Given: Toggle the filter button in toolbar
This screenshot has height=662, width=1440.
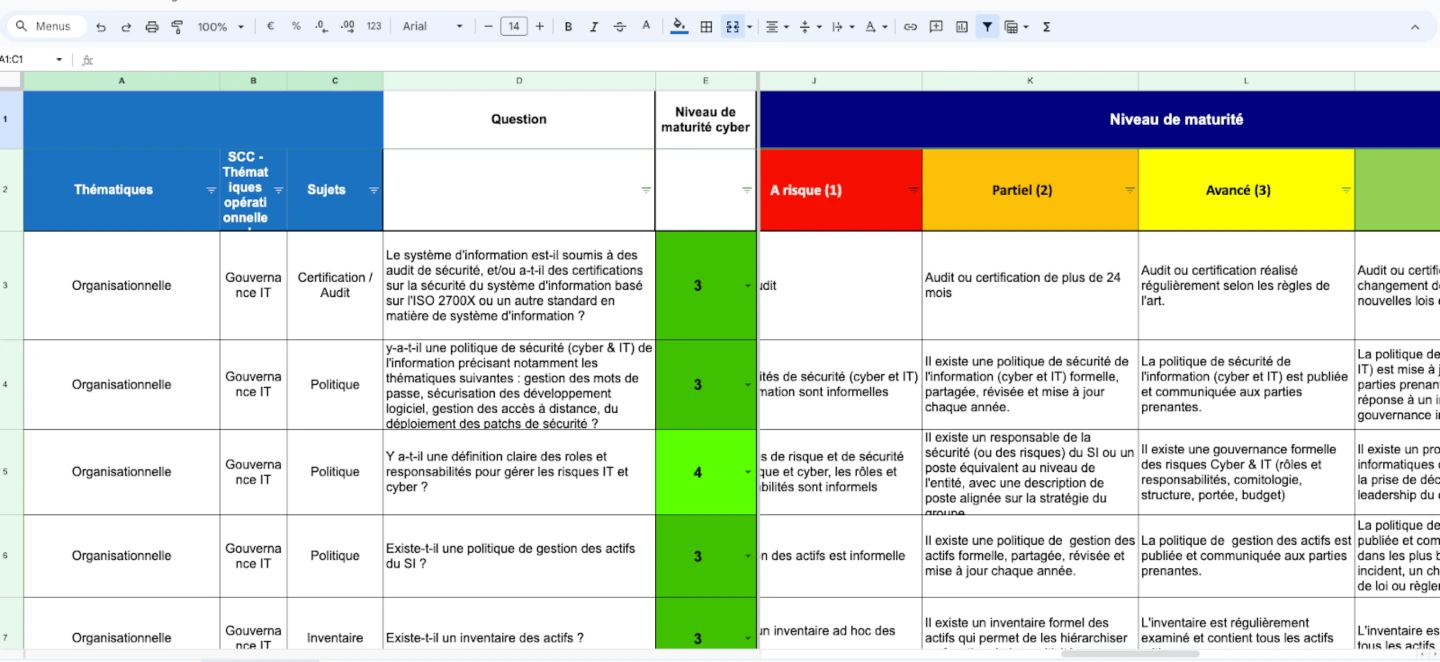Looking at the screenshot, I should pos(987,27).
